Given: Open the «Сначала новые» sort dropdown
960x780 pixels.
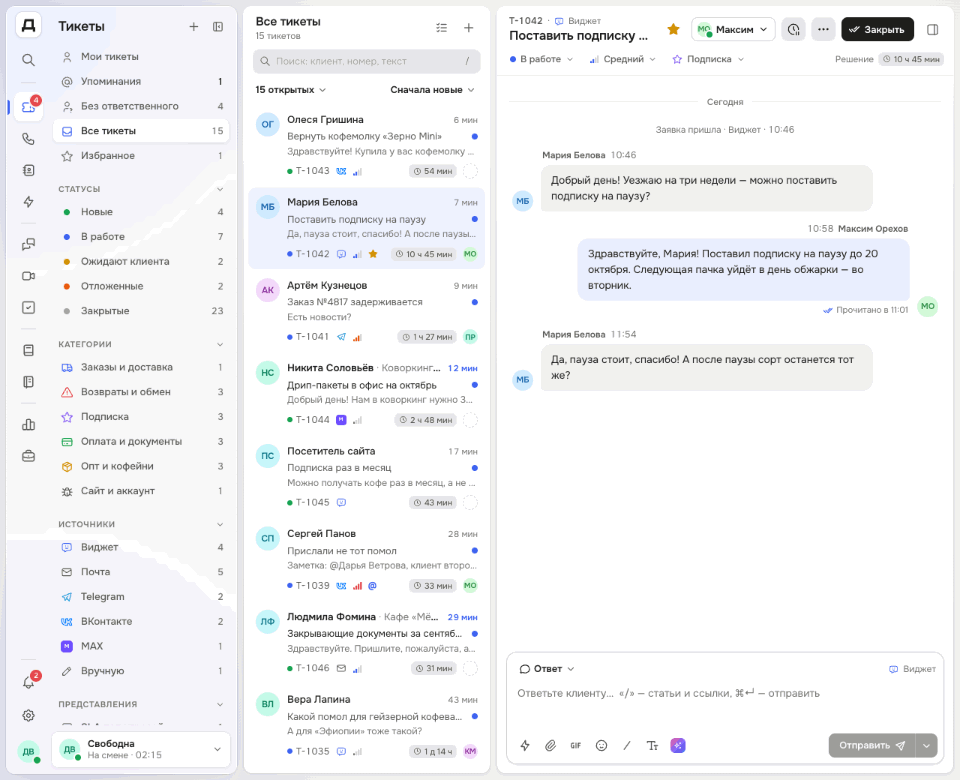Looking at the screenshot, I should click(432, 90).
